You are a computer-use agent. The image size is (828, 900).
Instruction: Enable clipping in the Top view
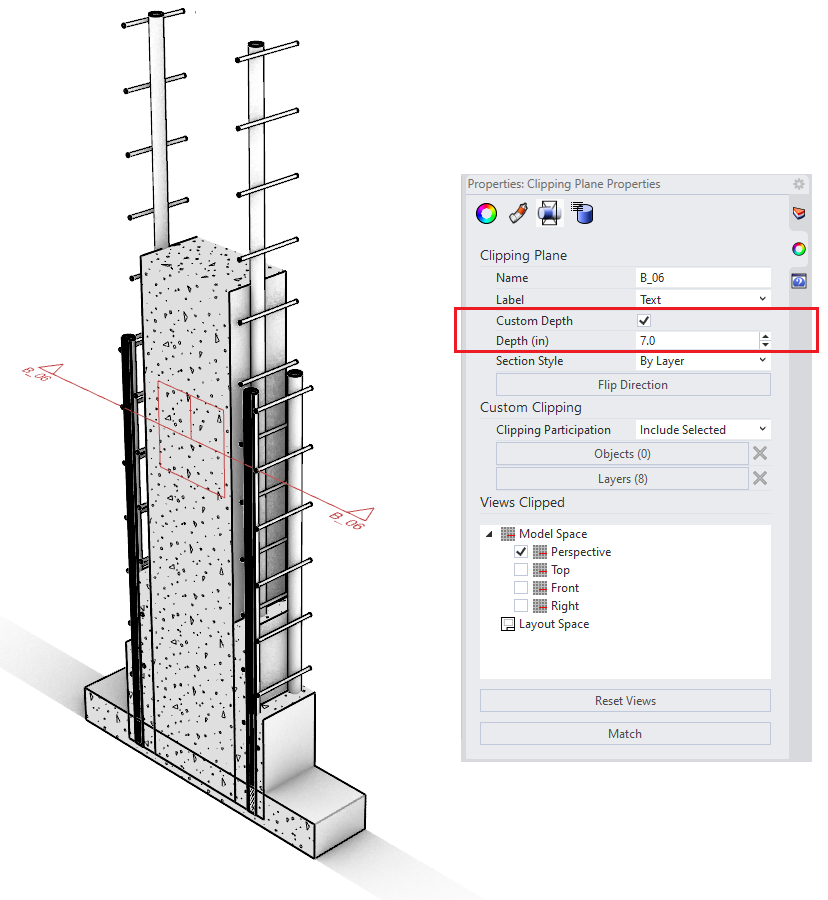(521, 570)
